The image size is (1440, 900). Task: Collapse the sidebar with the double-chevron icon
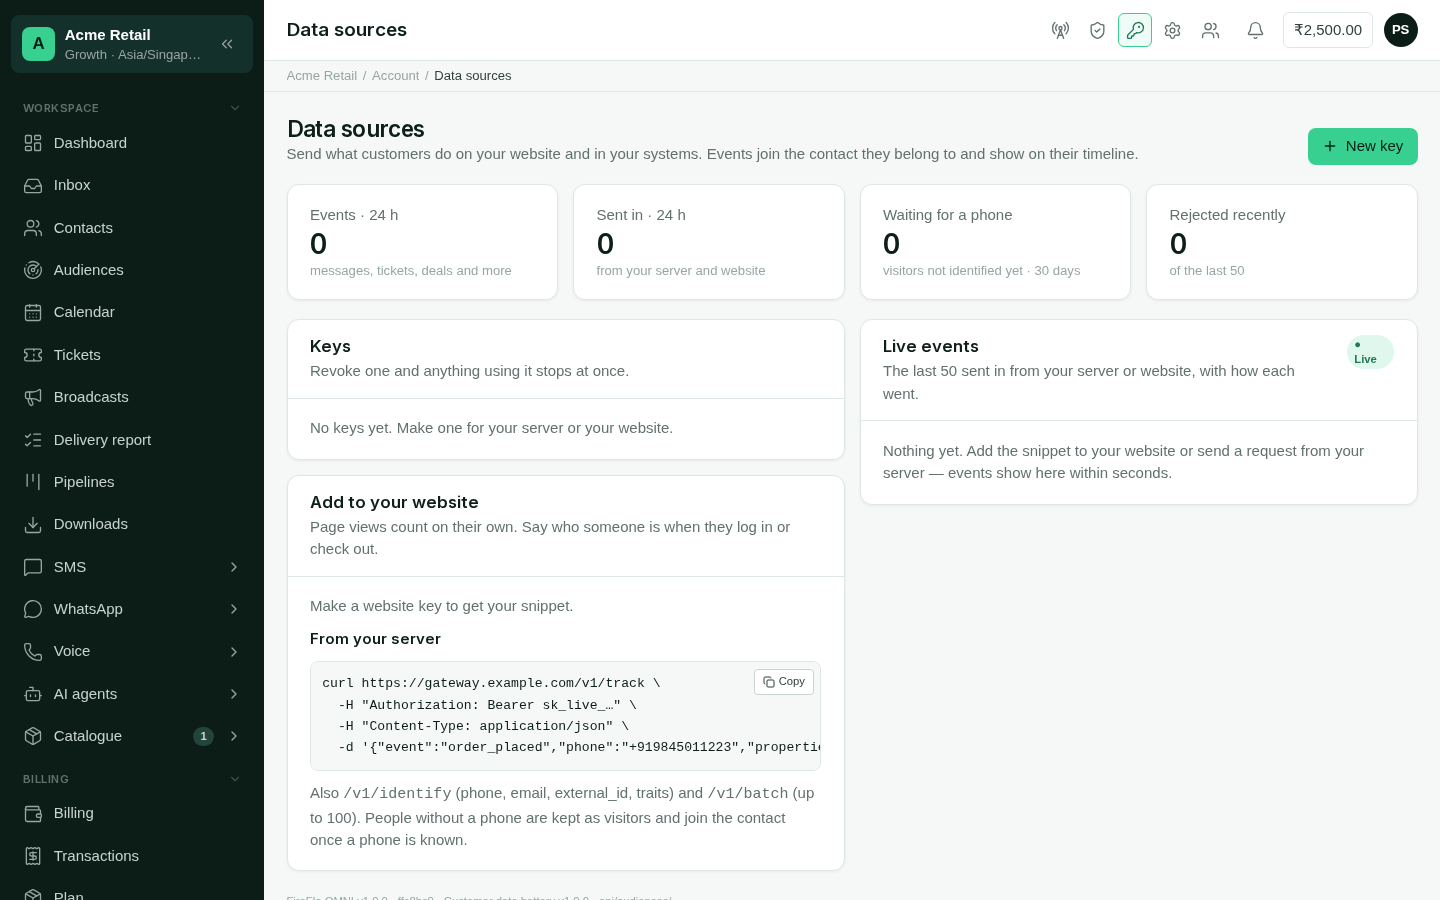pyautogui.click(x=227, y=44)
